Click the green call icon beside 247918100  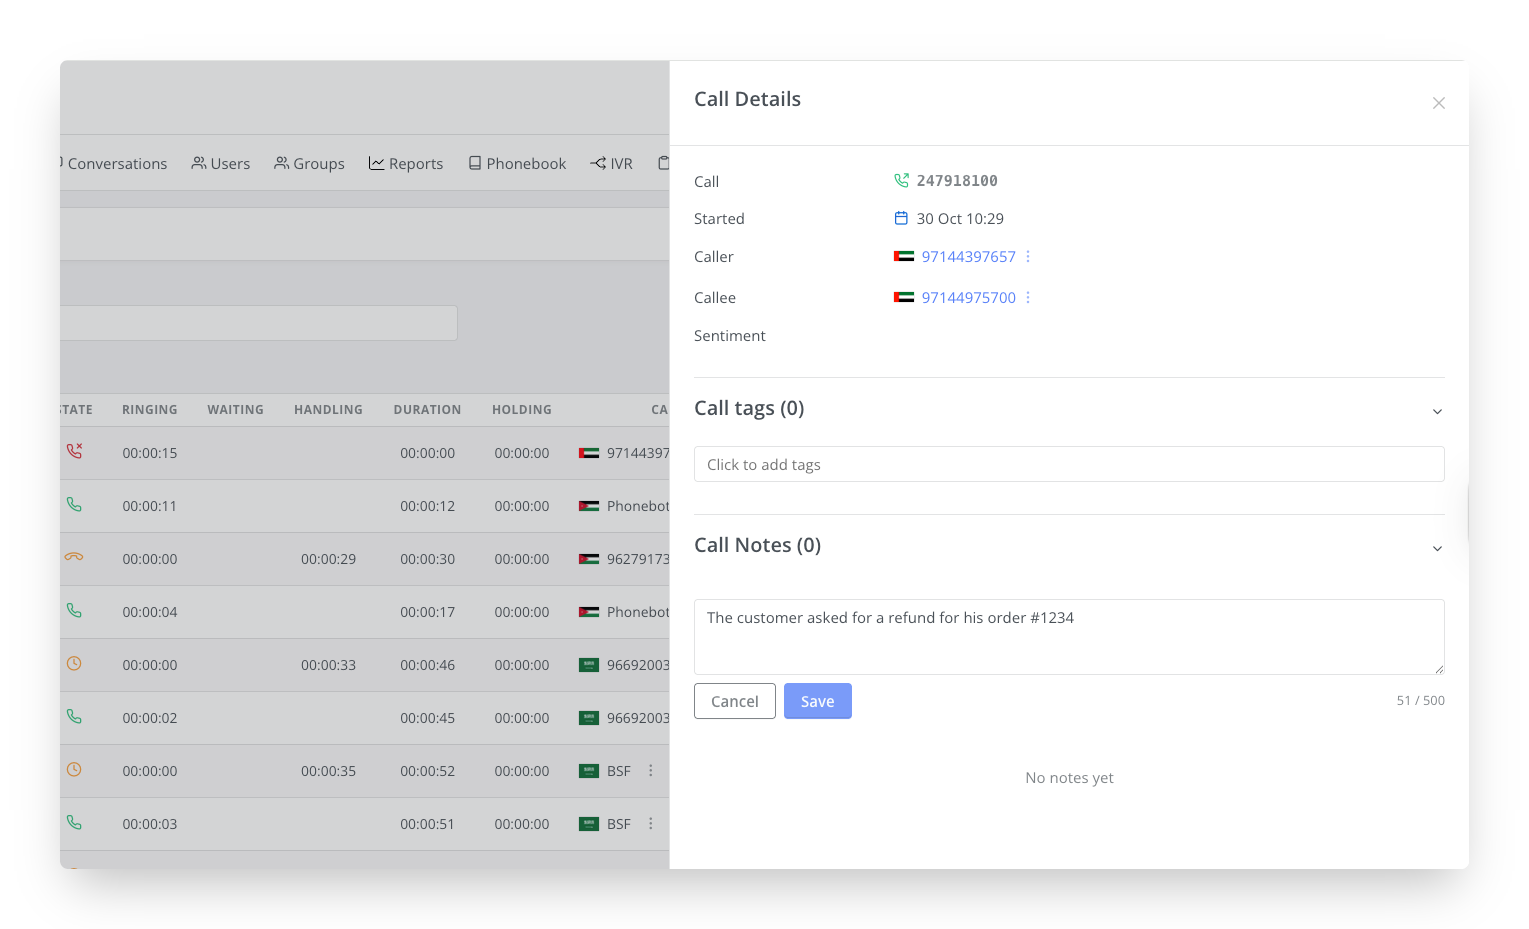tap(901, 181)
